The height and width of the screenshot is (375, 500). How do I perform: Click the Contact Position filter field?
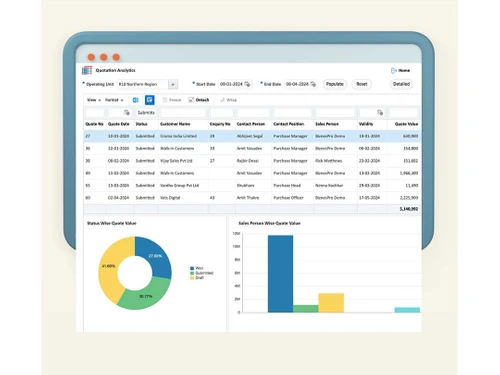292,113
